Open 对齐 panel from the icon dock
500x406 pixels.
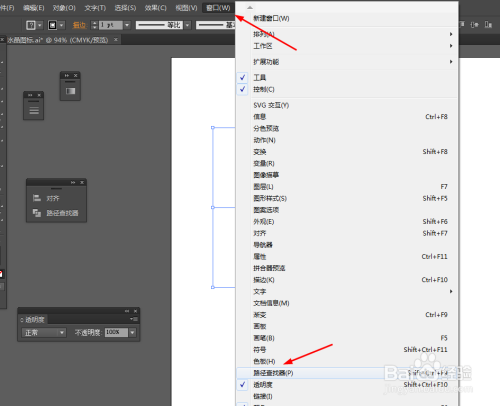tap(46, 198)
